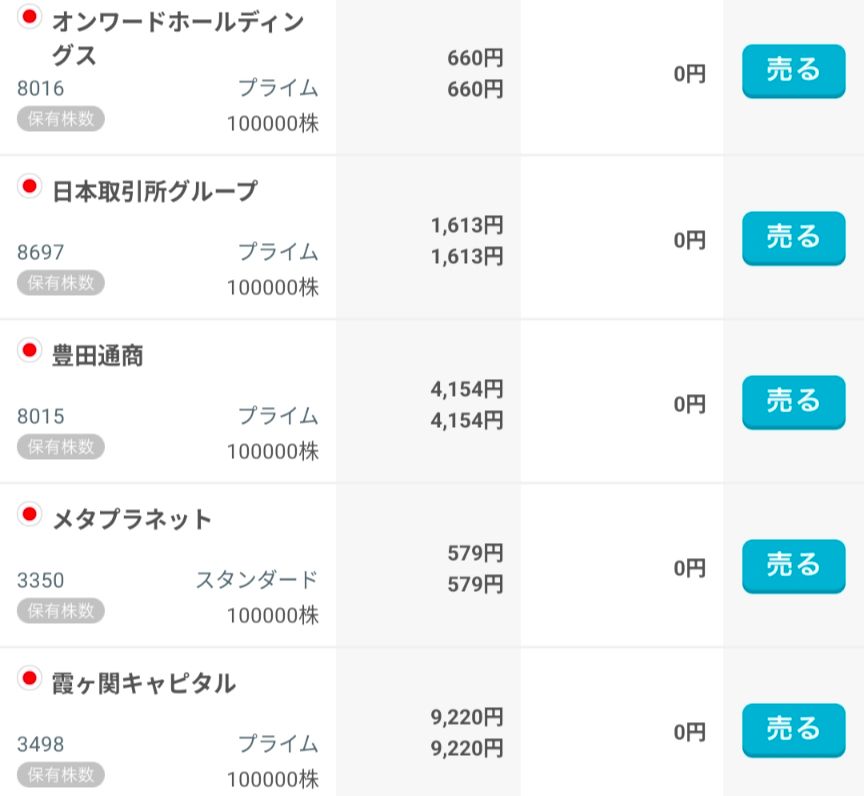Tap the 保有株数 badge under code 3350
Viewport: 864px width, 796px height.
(60, 610)
